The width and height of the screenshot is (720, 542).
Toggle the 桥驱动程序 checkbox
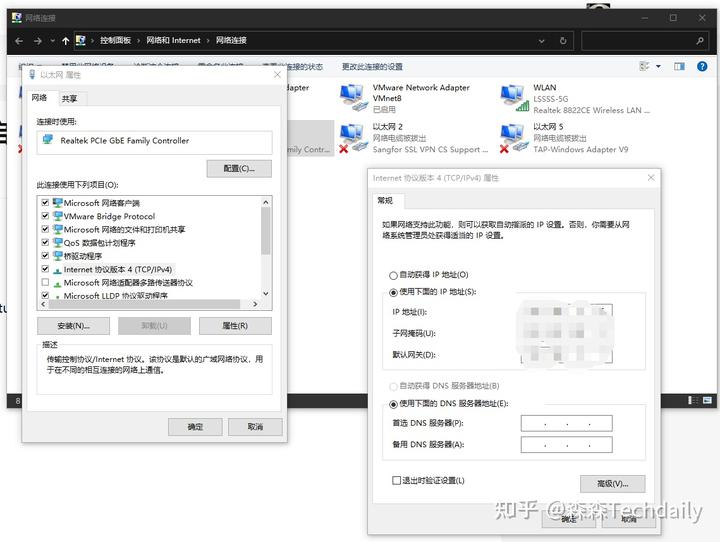click(x=45, y=256)
